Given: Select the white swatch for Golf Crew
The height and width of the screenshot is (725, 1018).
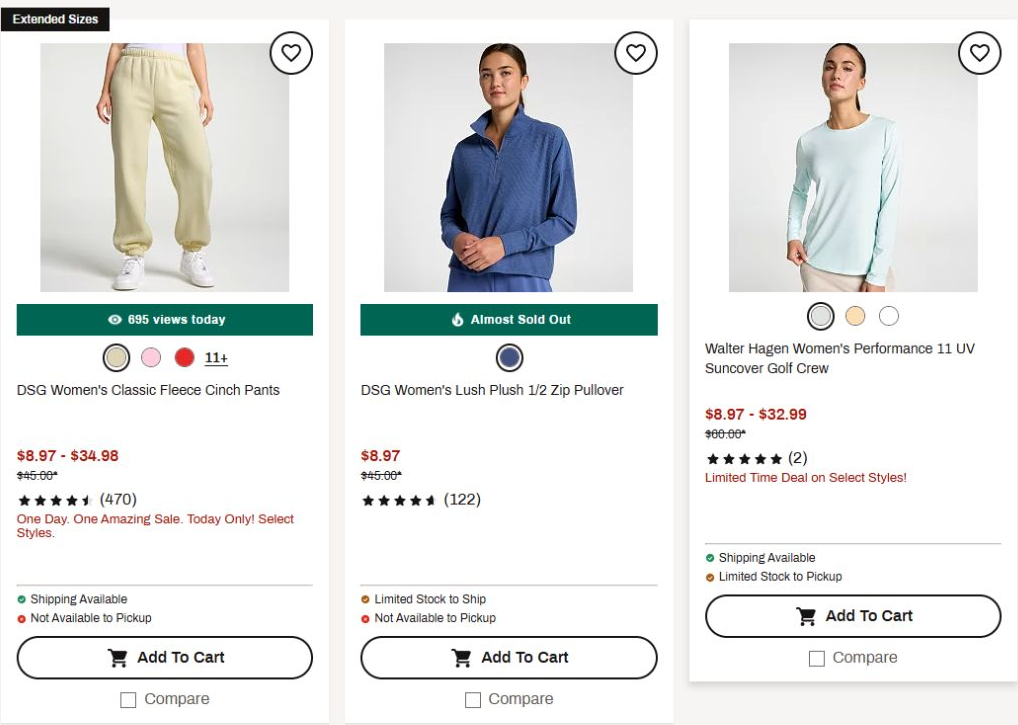Looking at the screenshot, I should pos(889,316).
